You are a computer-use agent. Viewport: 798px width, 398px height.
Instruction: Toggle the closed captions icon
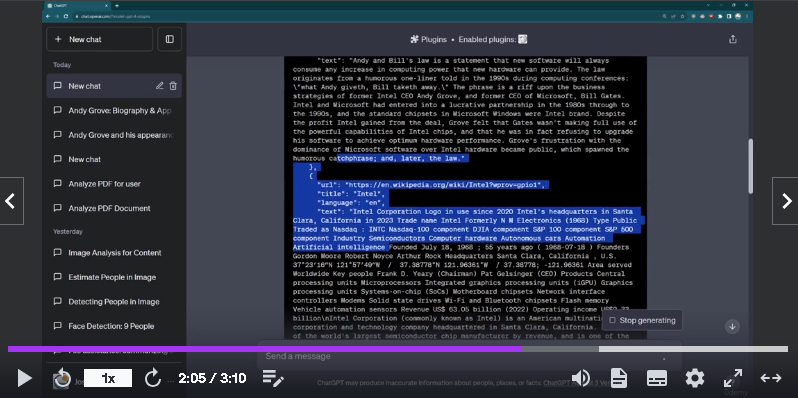pos(657,378)
